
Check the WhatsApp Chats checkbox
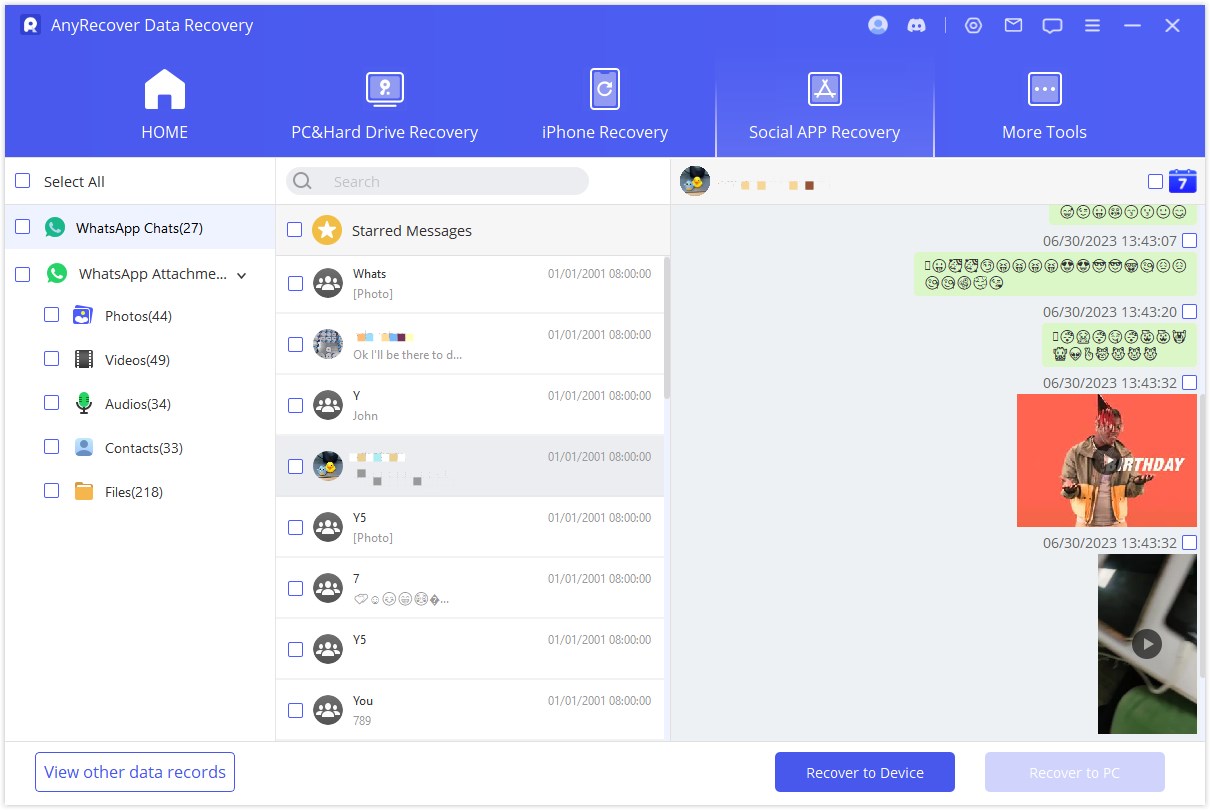[x=21, y=227]
